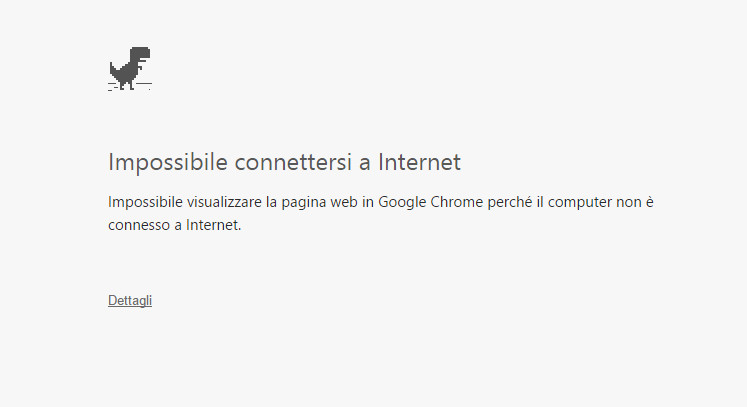Click the dinosaur's tail
The image size is (747, 407).
[x=114, y=66]
